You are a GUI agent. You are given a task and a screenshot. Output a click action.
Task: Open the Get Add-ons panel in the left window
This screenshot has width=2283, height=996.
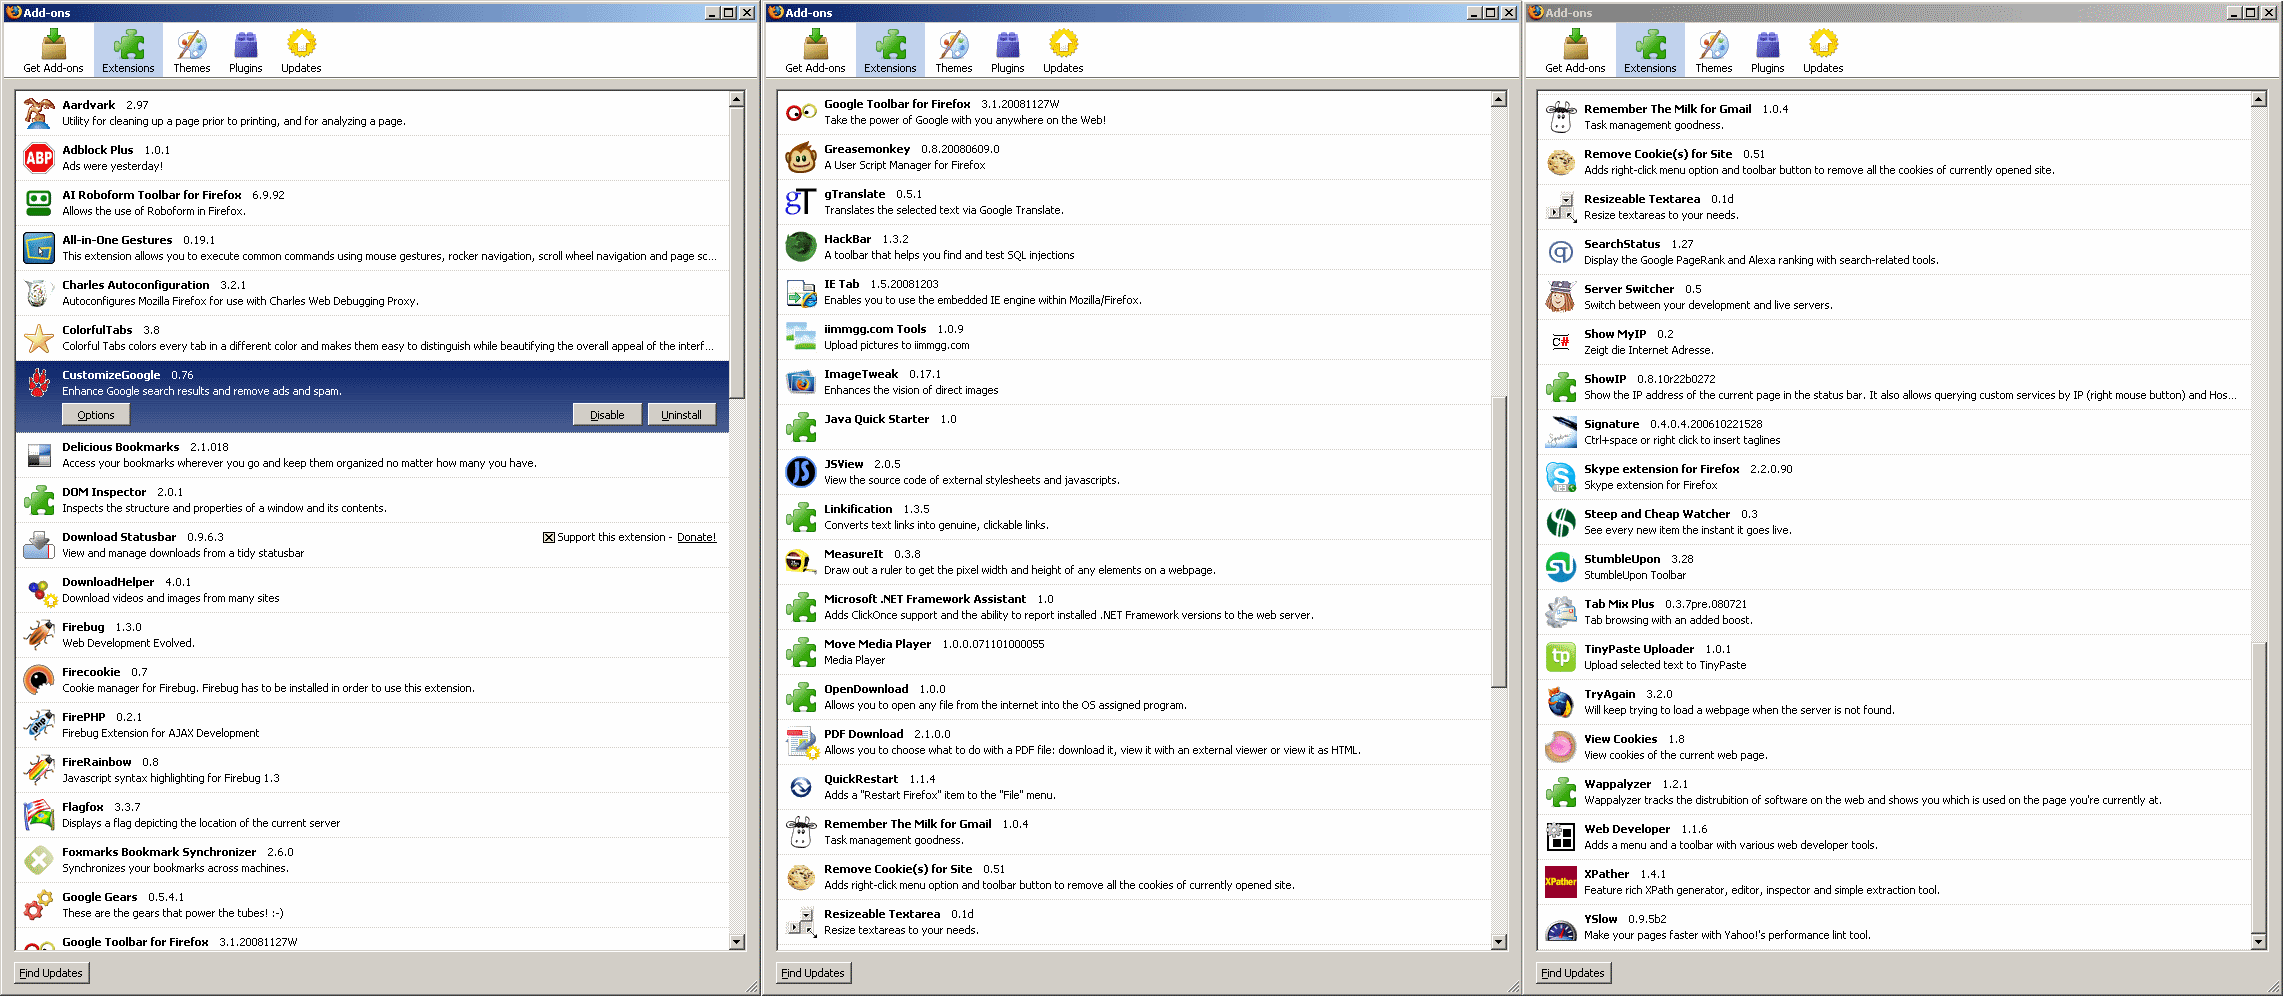click(52, 49)
